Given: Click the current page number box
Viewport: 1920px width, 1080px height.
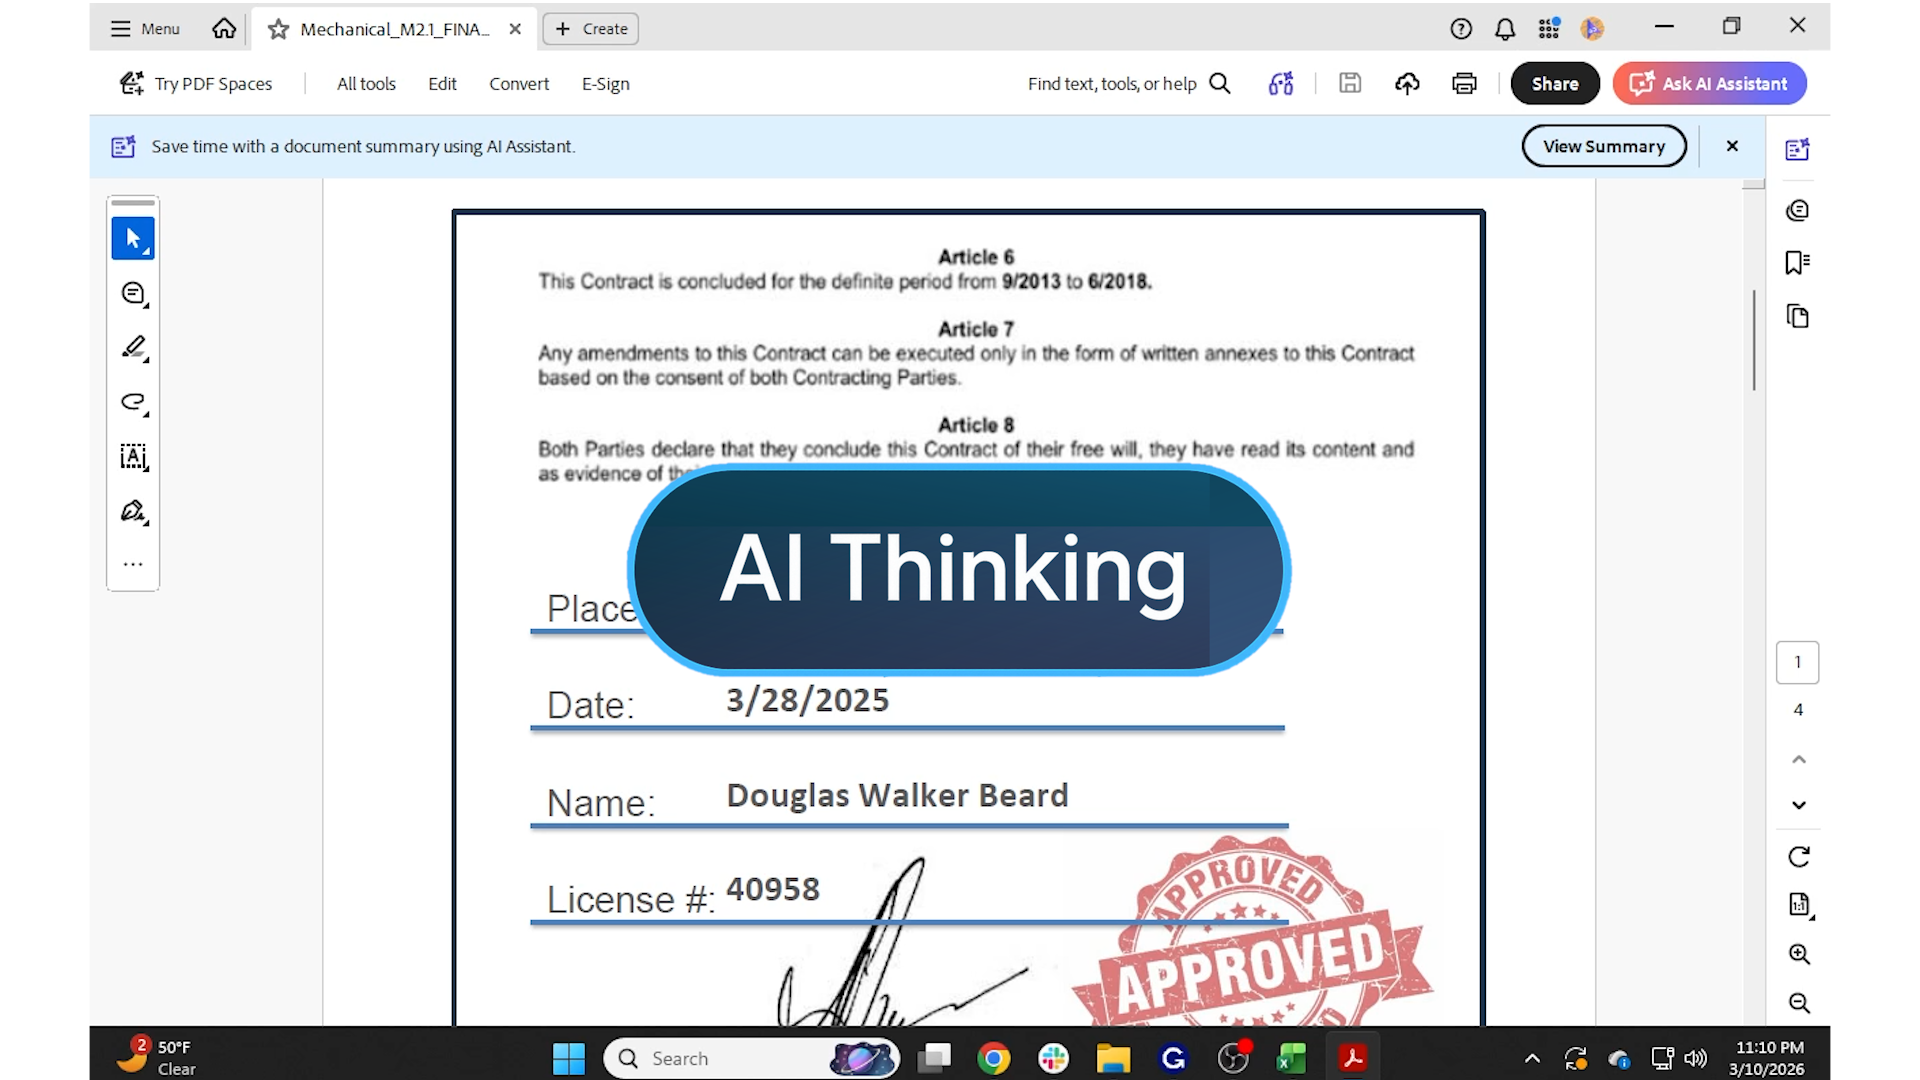Looking at the screenshot, I should 1798,662.
